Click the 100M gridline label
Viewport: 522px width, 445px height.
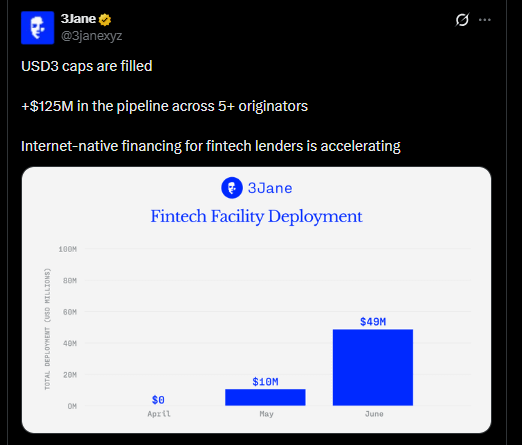(x=68, y=249)
